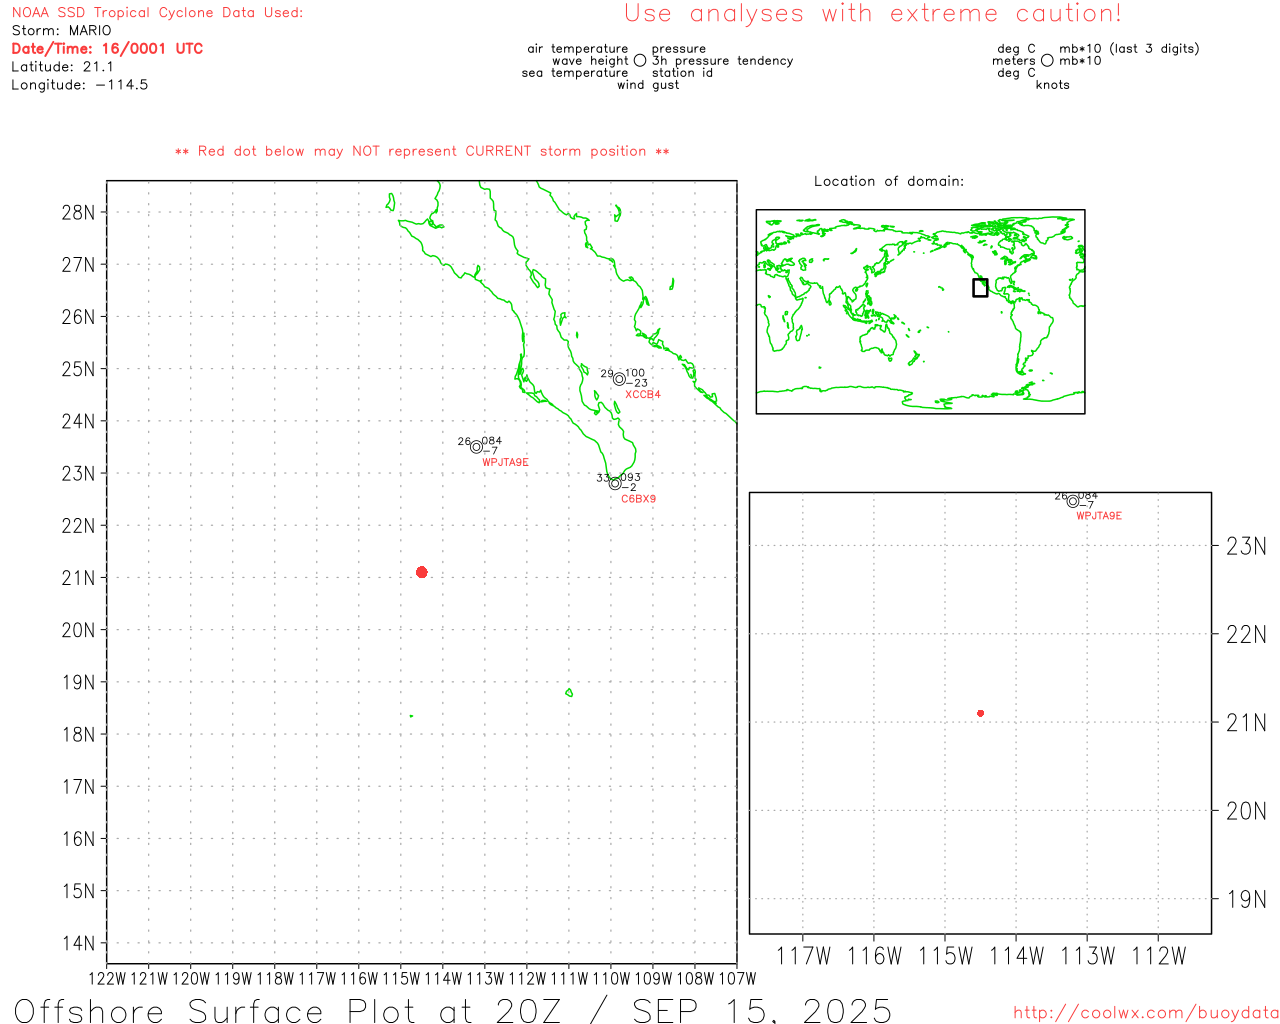Click wind gust legend label

pyautogui.click(x=648, y=85)
